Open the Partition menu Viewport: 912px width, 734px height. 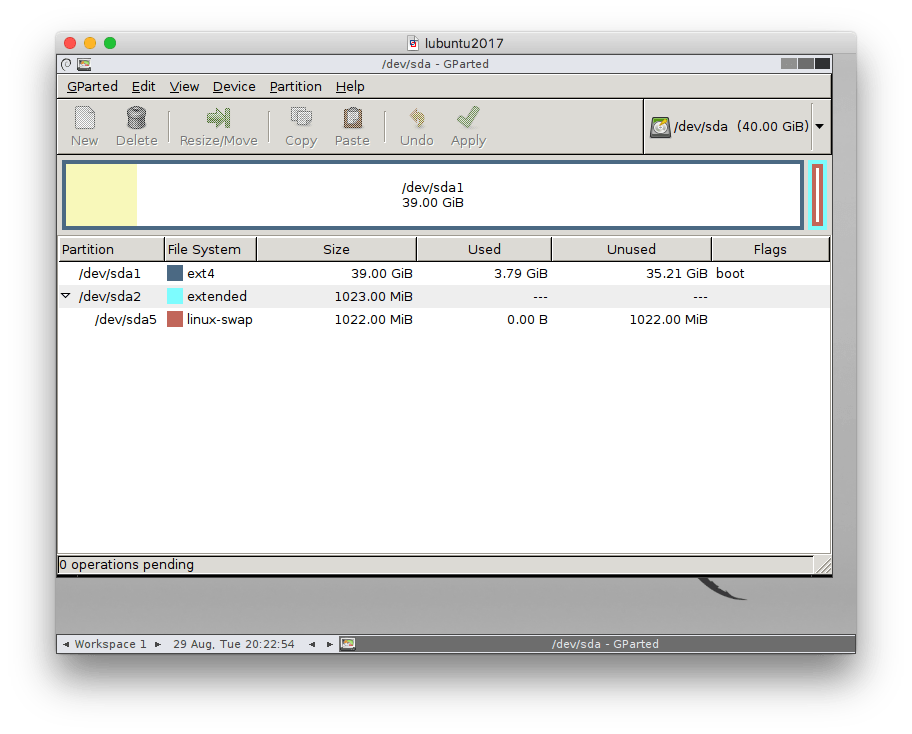[x=295, y=87]
